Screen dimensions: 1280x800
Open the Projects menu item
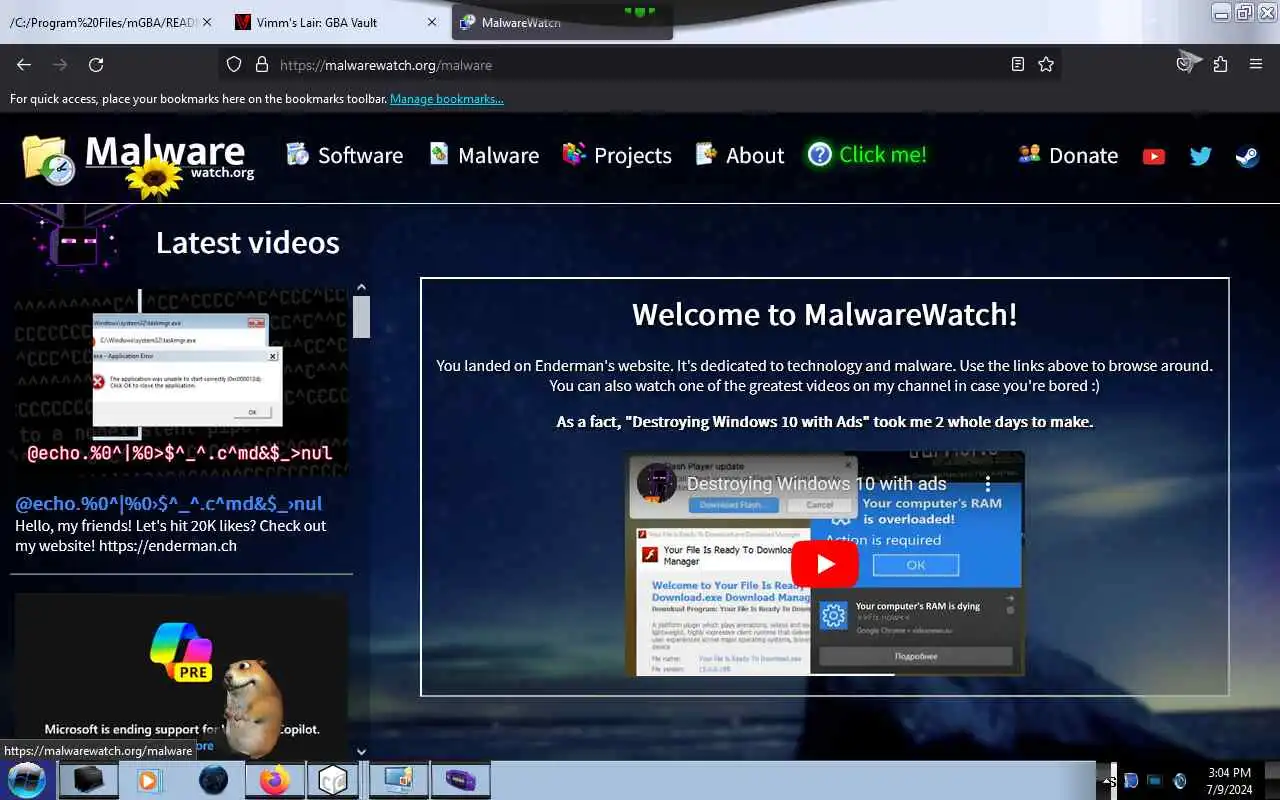[x=617, y=155]
